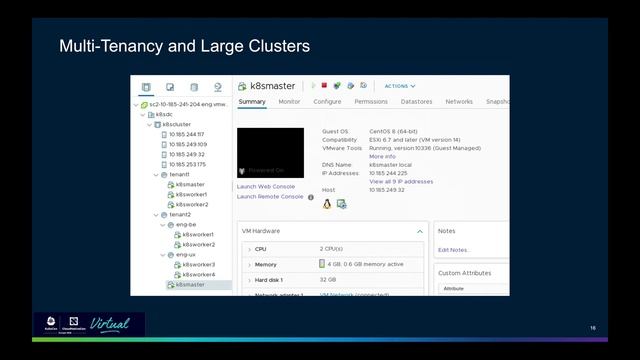Open the Hosts and Clusters inventory view
This screenshot has height=360, width=640.
(146, 87)
